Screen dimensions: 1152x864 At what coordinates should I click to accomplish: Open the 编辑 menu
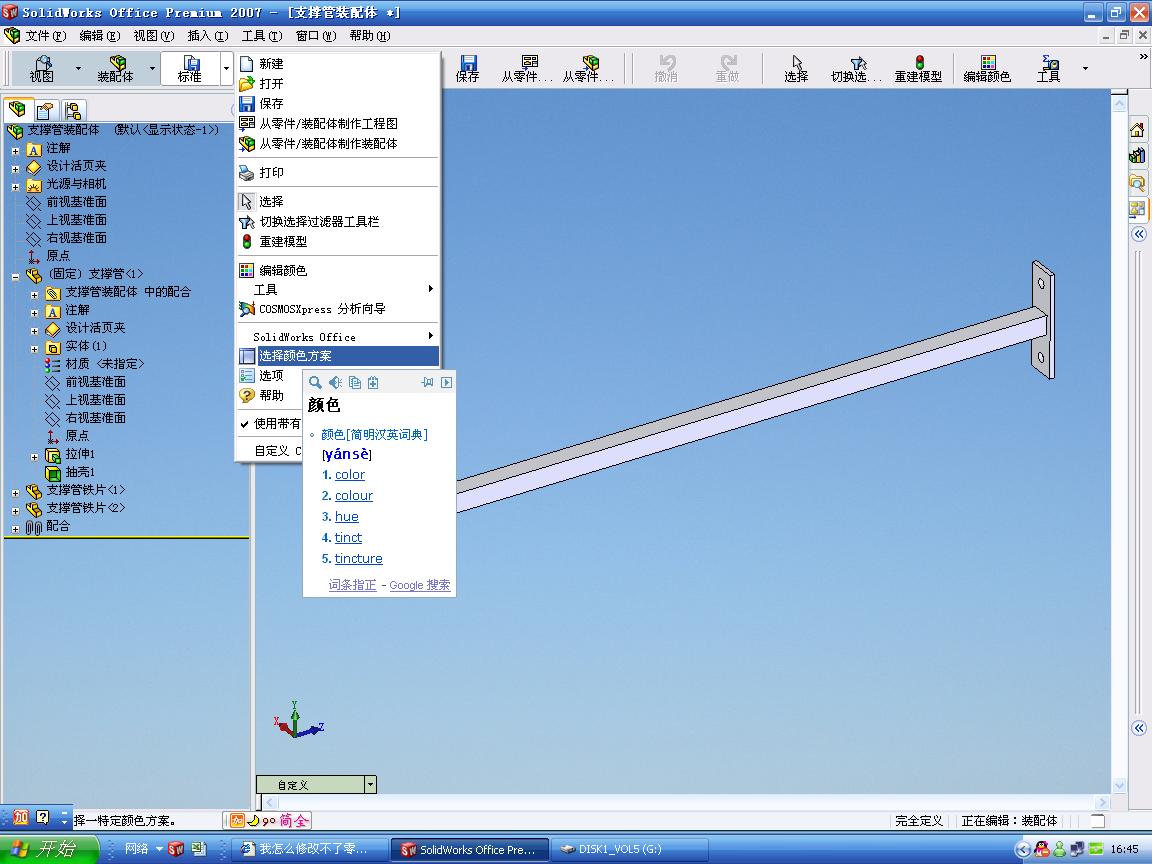tap(99, 35)
